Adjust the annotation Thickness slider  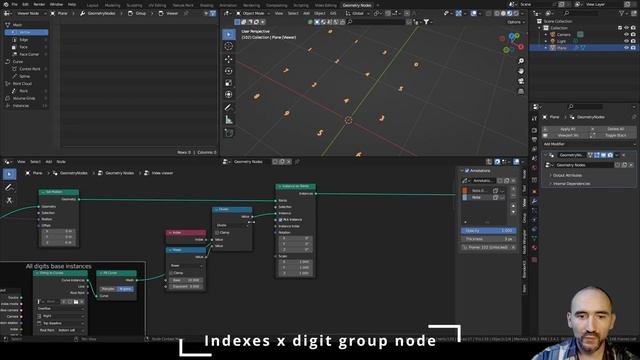[489, 239]
